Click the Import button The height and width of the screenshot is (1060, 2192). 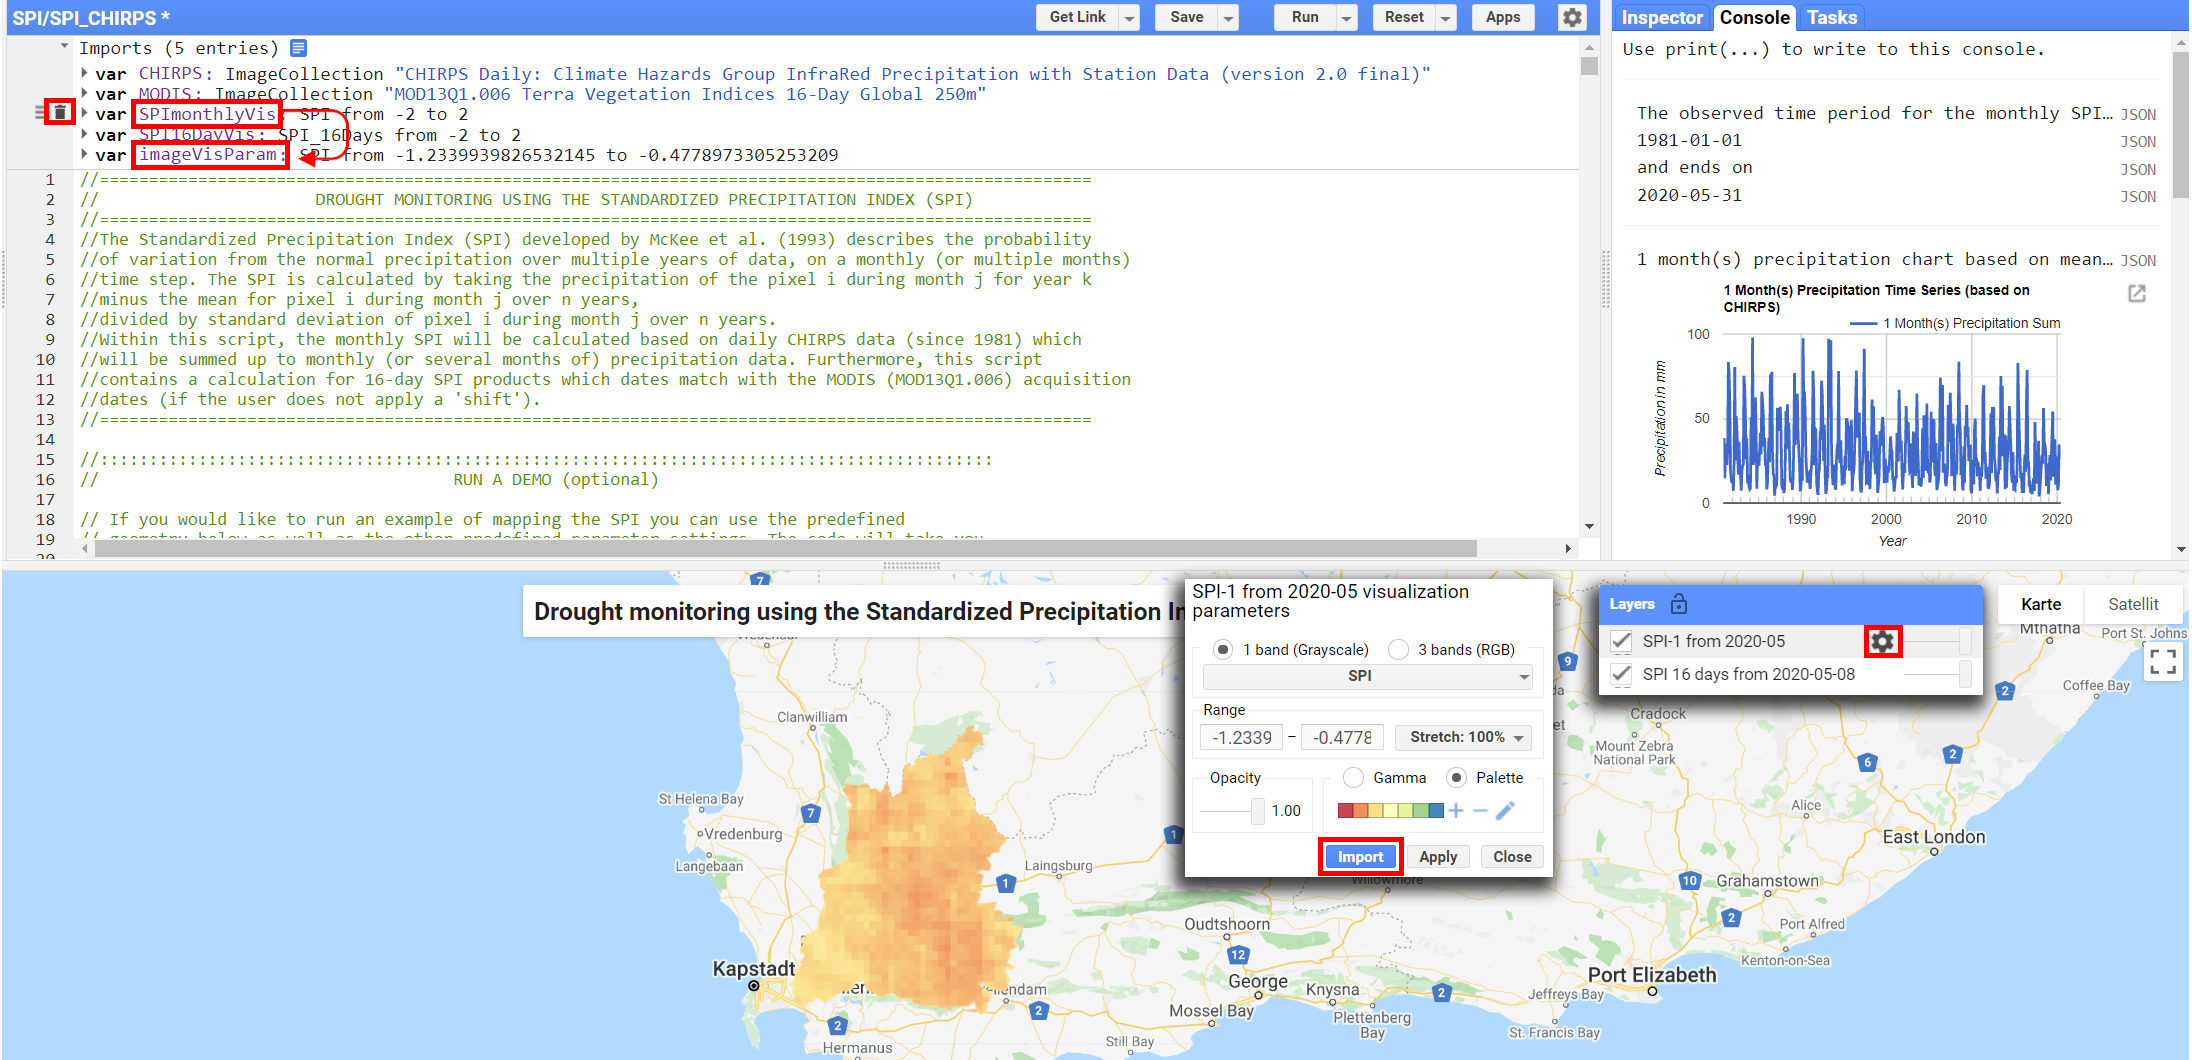click(x=1360, y=857)
